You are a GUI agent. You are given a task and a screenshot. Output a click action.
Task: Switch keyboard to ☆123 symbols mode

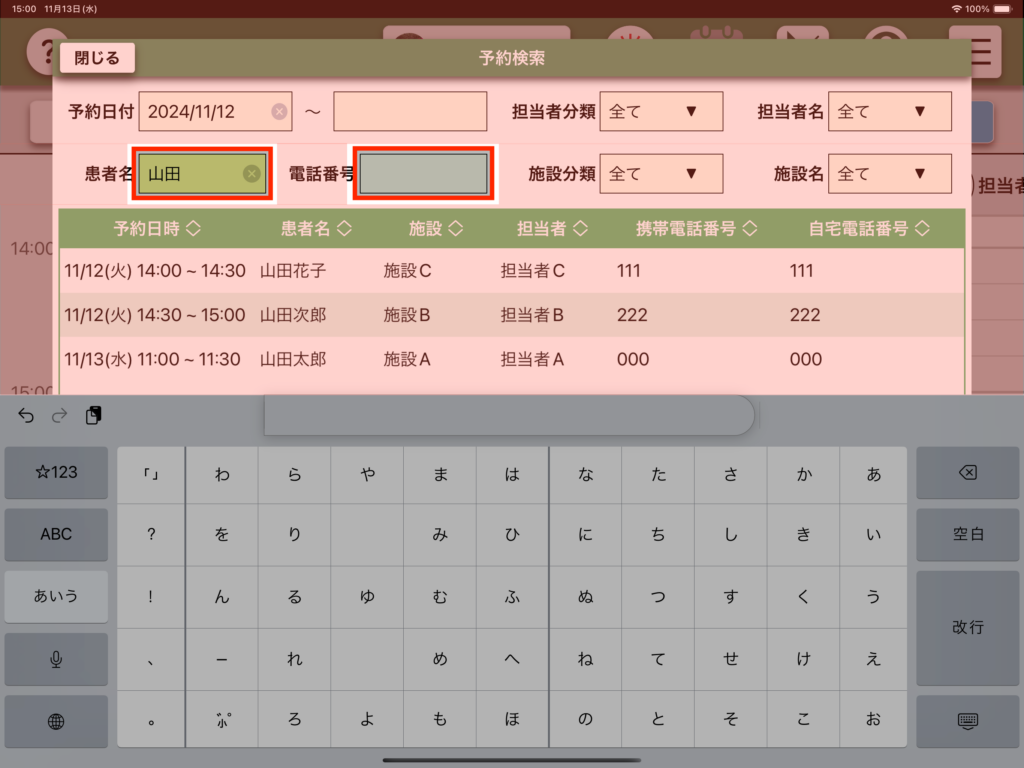click(x=56, y=472)
